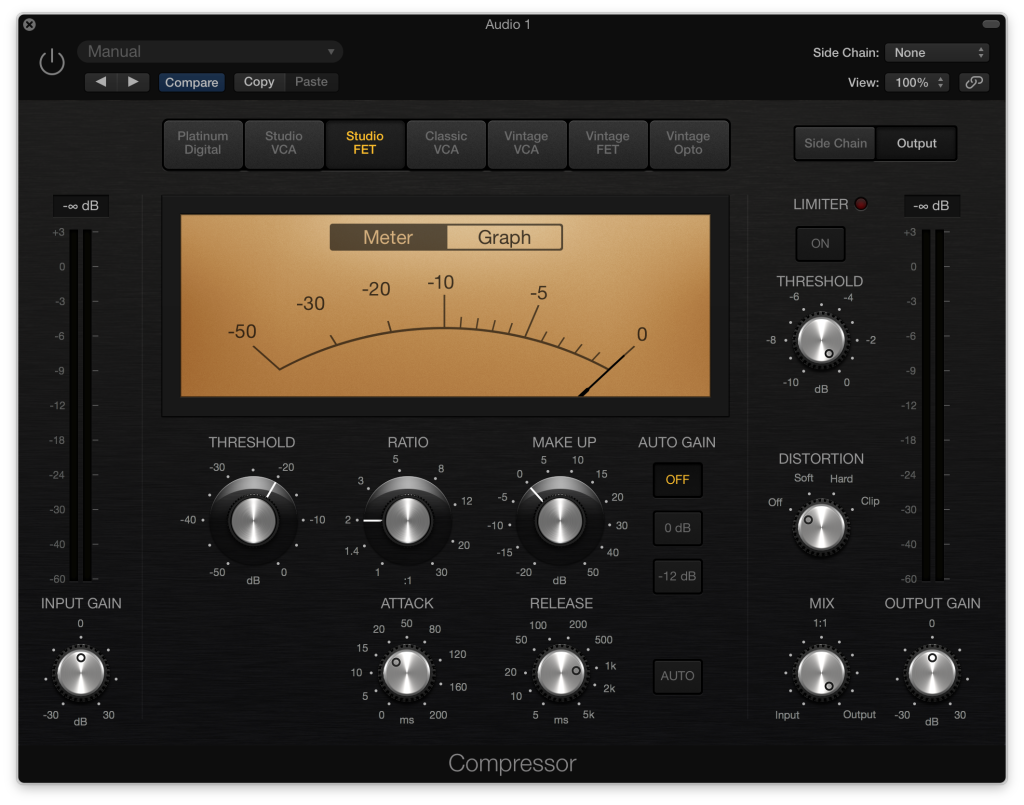Toggle Auto Gain off setting

(677, 480)
